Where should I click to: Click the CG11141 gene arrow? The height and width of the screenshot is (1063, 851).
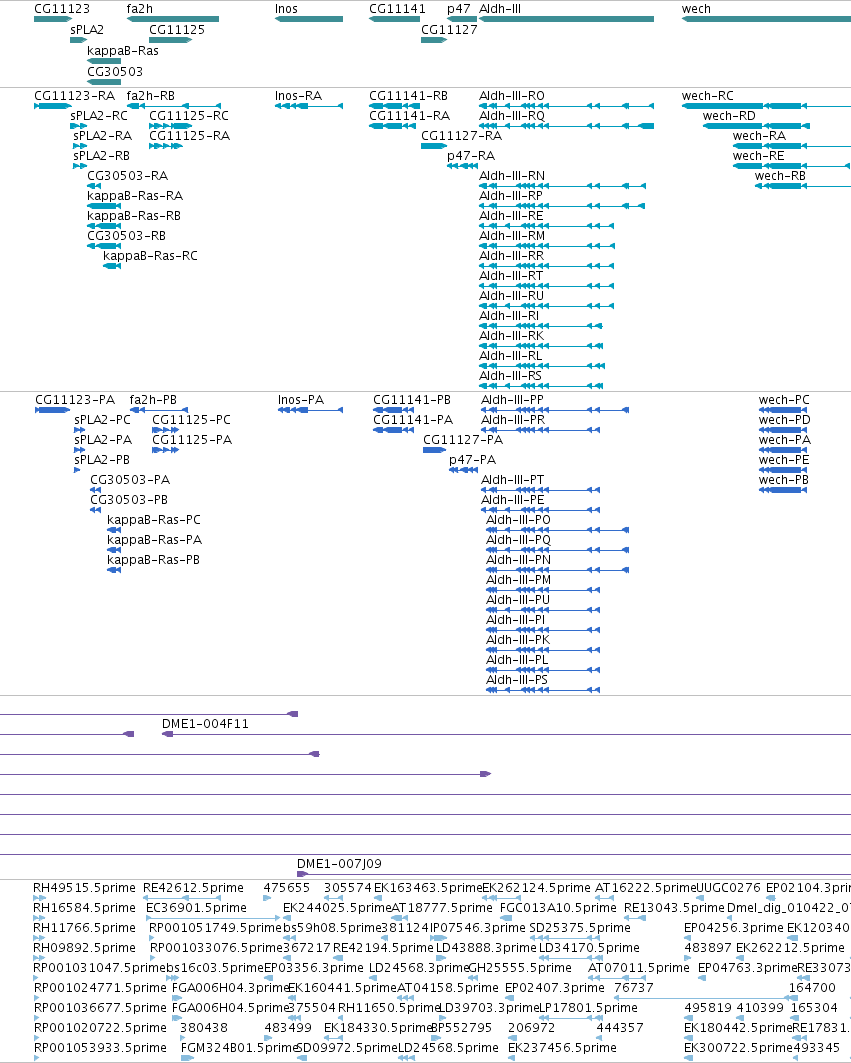point(395,19)
